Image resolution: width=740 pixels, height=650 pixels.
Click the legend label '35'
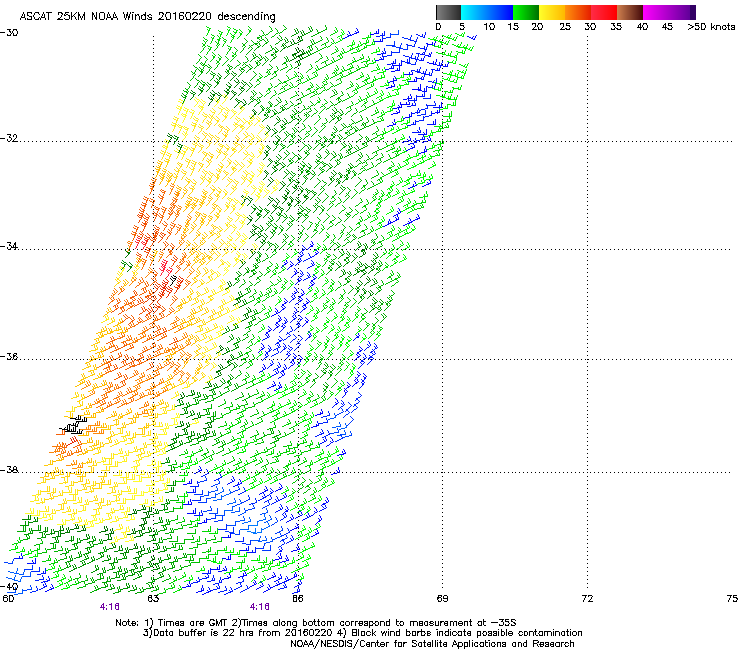[616, 27]
